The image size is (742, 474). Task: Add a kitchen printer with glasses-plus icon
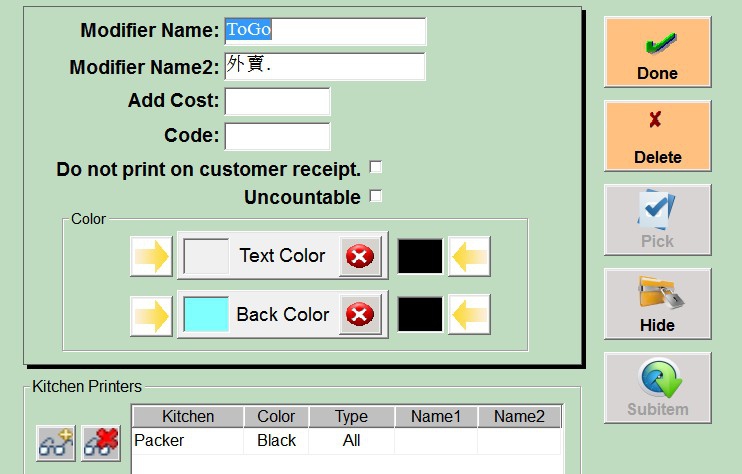(56, 444)
